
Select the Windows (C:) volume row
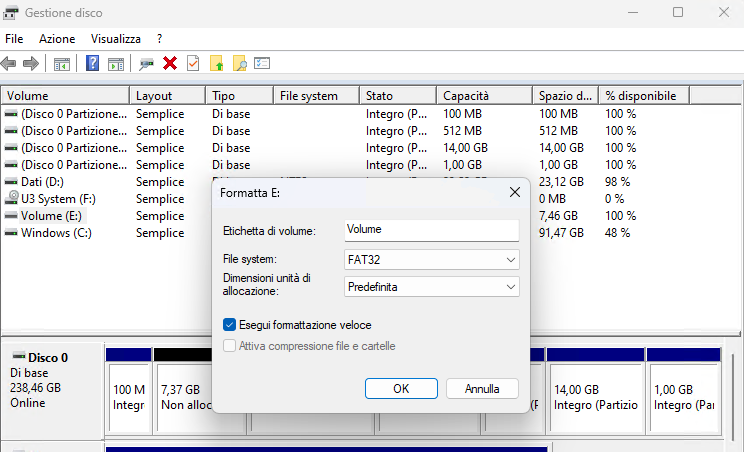[56, 233]
